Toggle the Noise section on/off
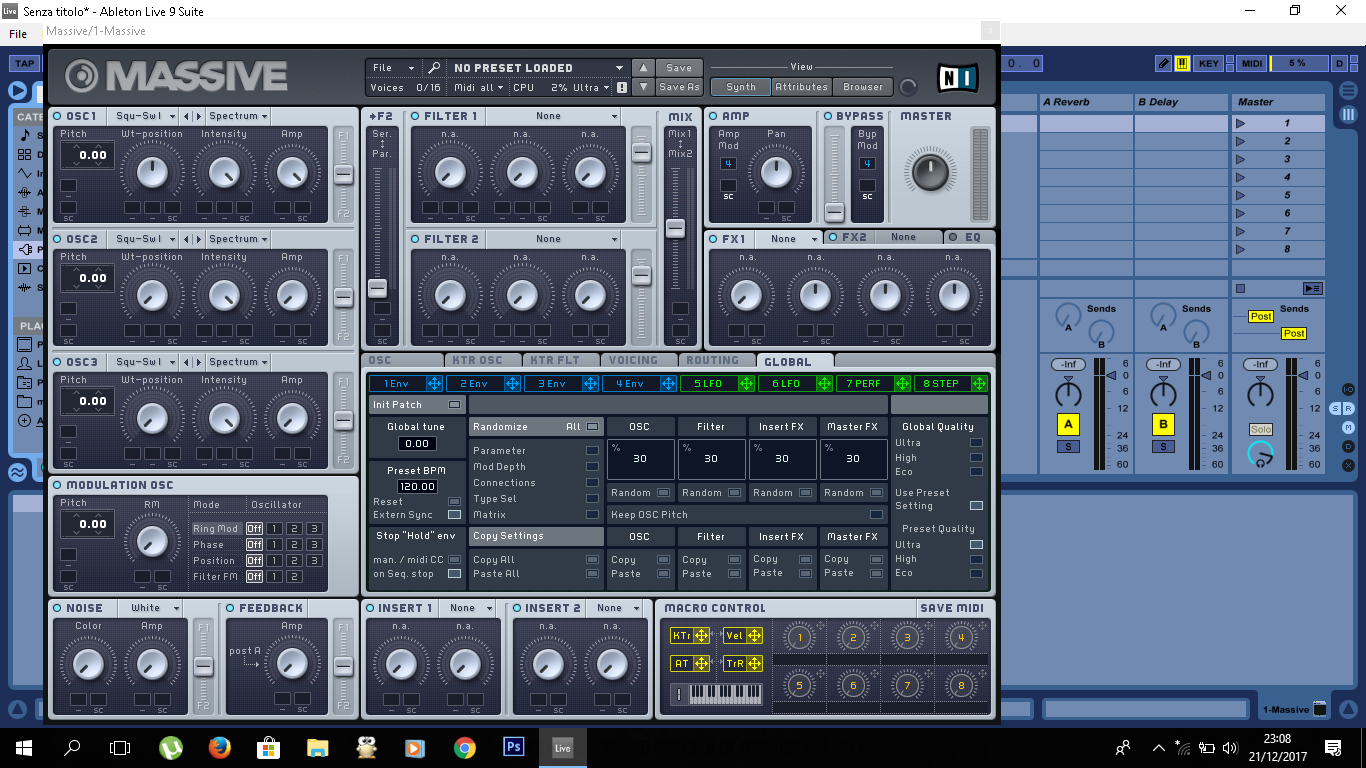The width and height of the screenshot is (1366, 768). click(57, 608)
